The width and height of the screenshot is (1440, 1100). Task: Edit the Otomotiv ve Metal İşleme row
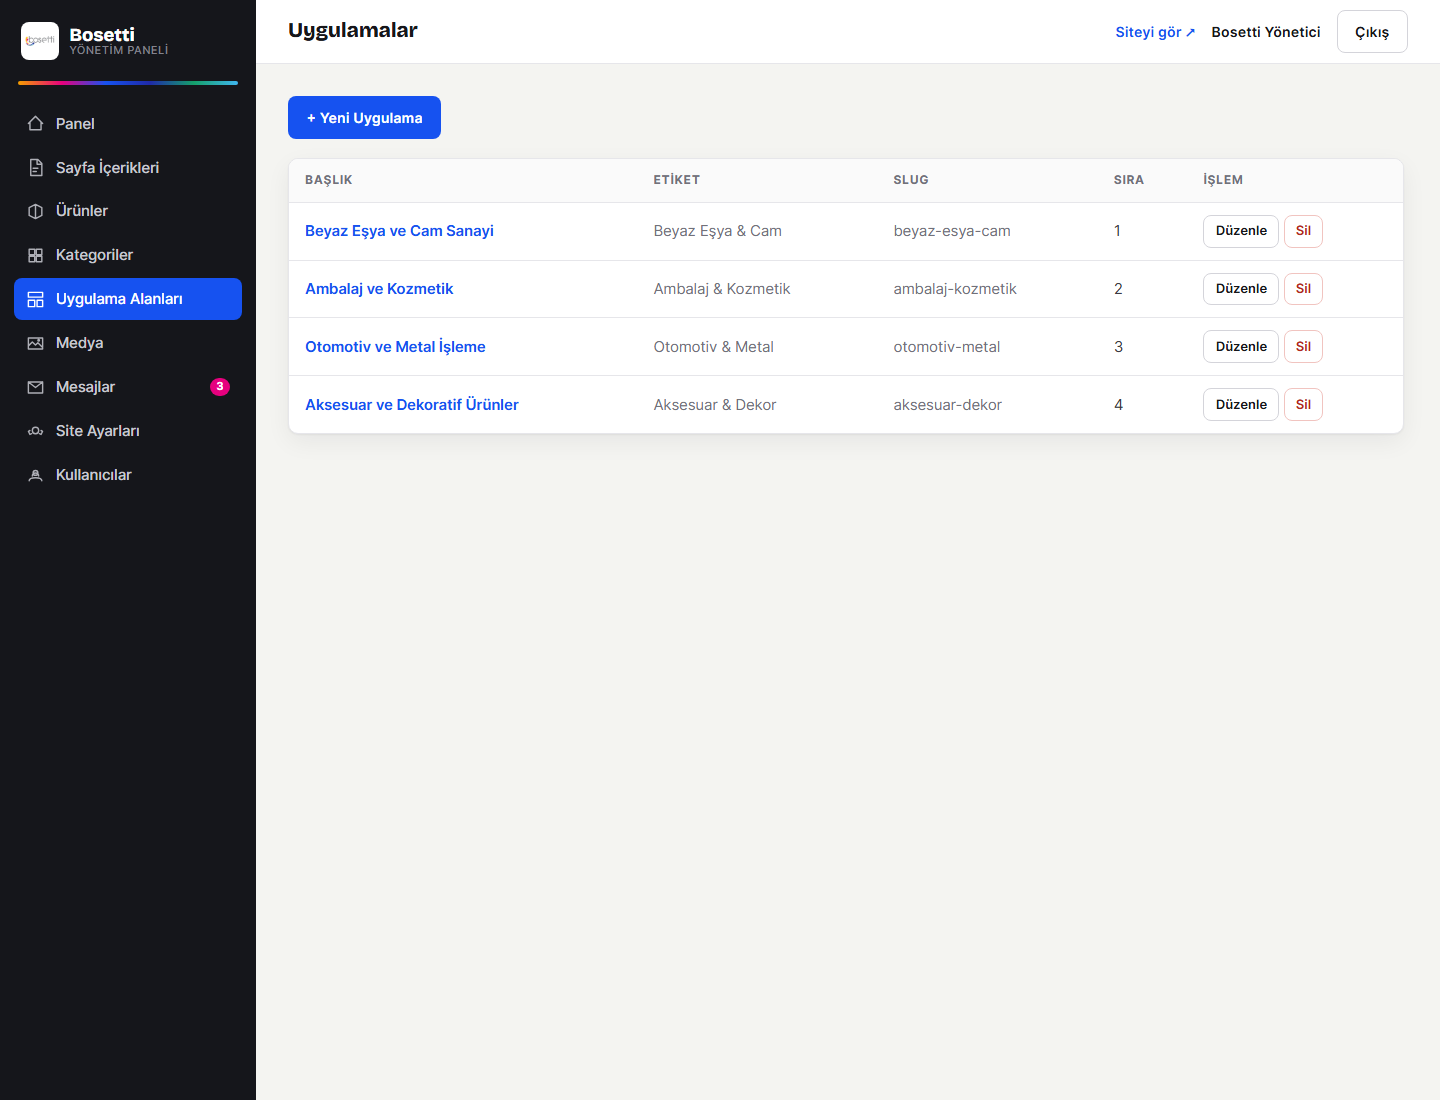click(x=1241, y=347)
